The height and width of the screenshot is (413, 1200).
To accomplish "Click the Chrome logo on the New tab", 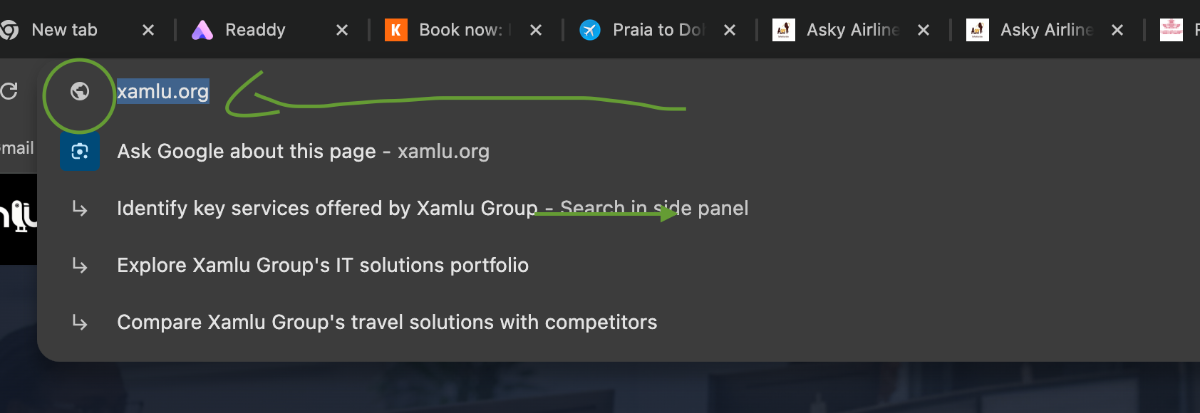I will pyautogui.click(x=10, y=30).
